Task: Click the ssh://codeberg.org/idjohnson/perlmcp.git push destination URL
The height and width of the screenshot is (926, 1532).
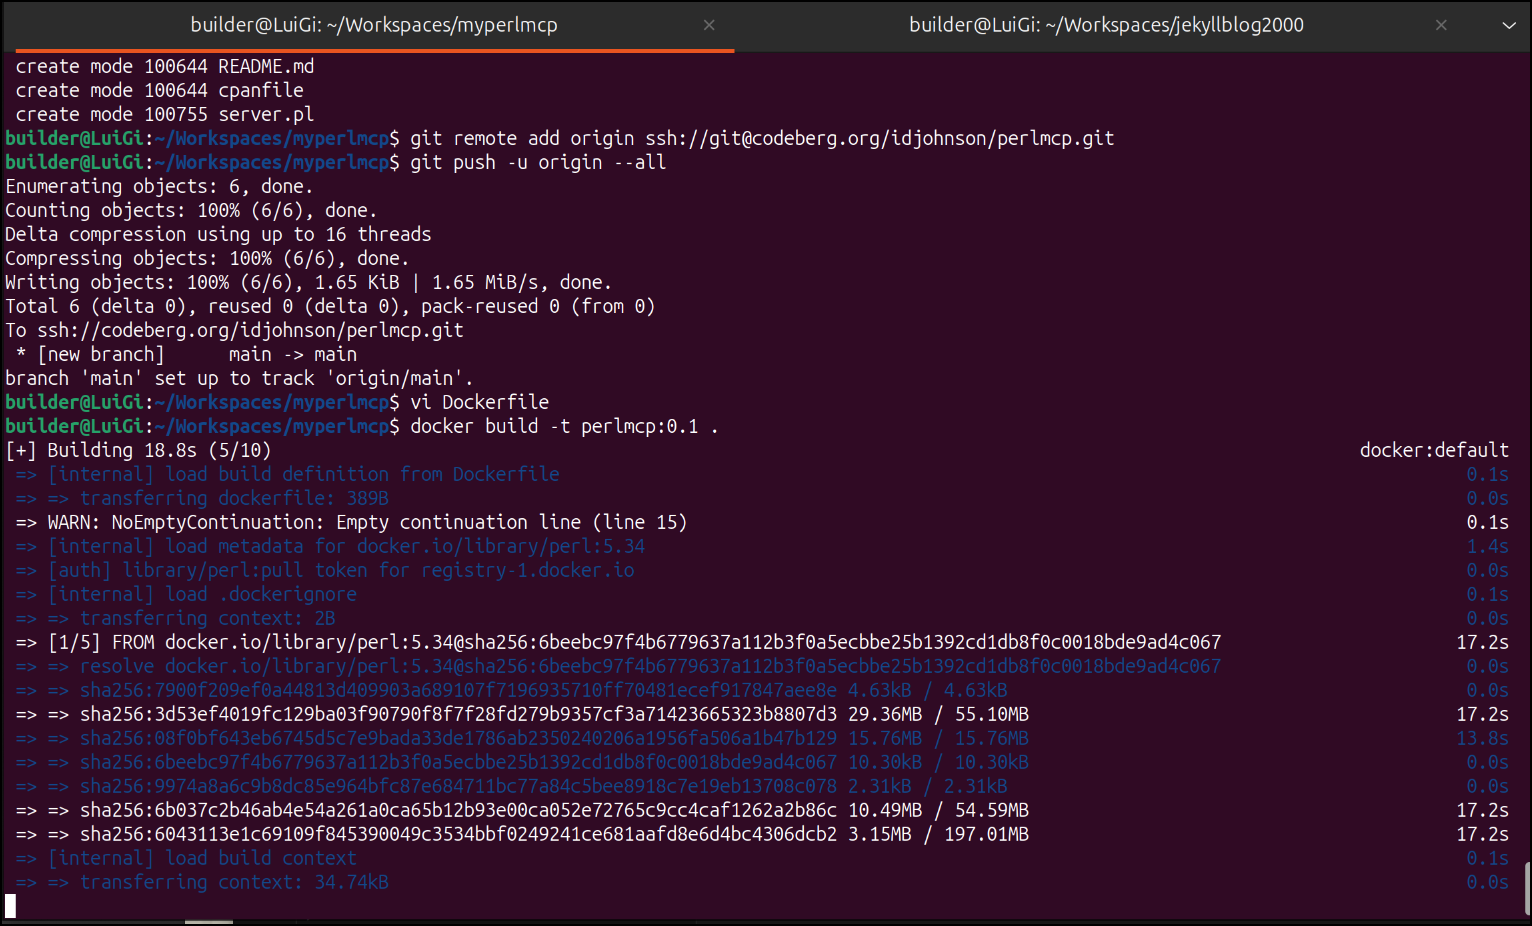Action: (250, 330)
